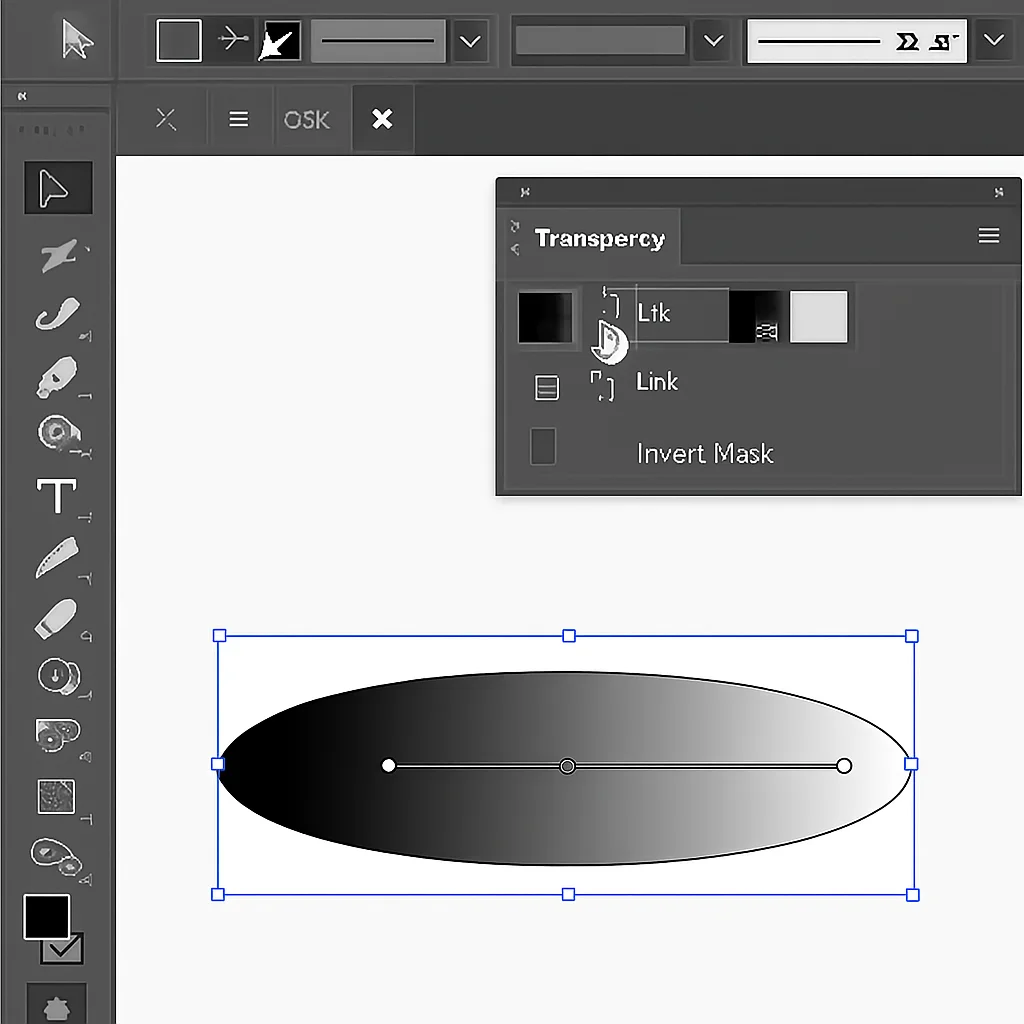Click the top-left bounding box handle
This screenshot has height=1024, width=1024.
[219, 635]
